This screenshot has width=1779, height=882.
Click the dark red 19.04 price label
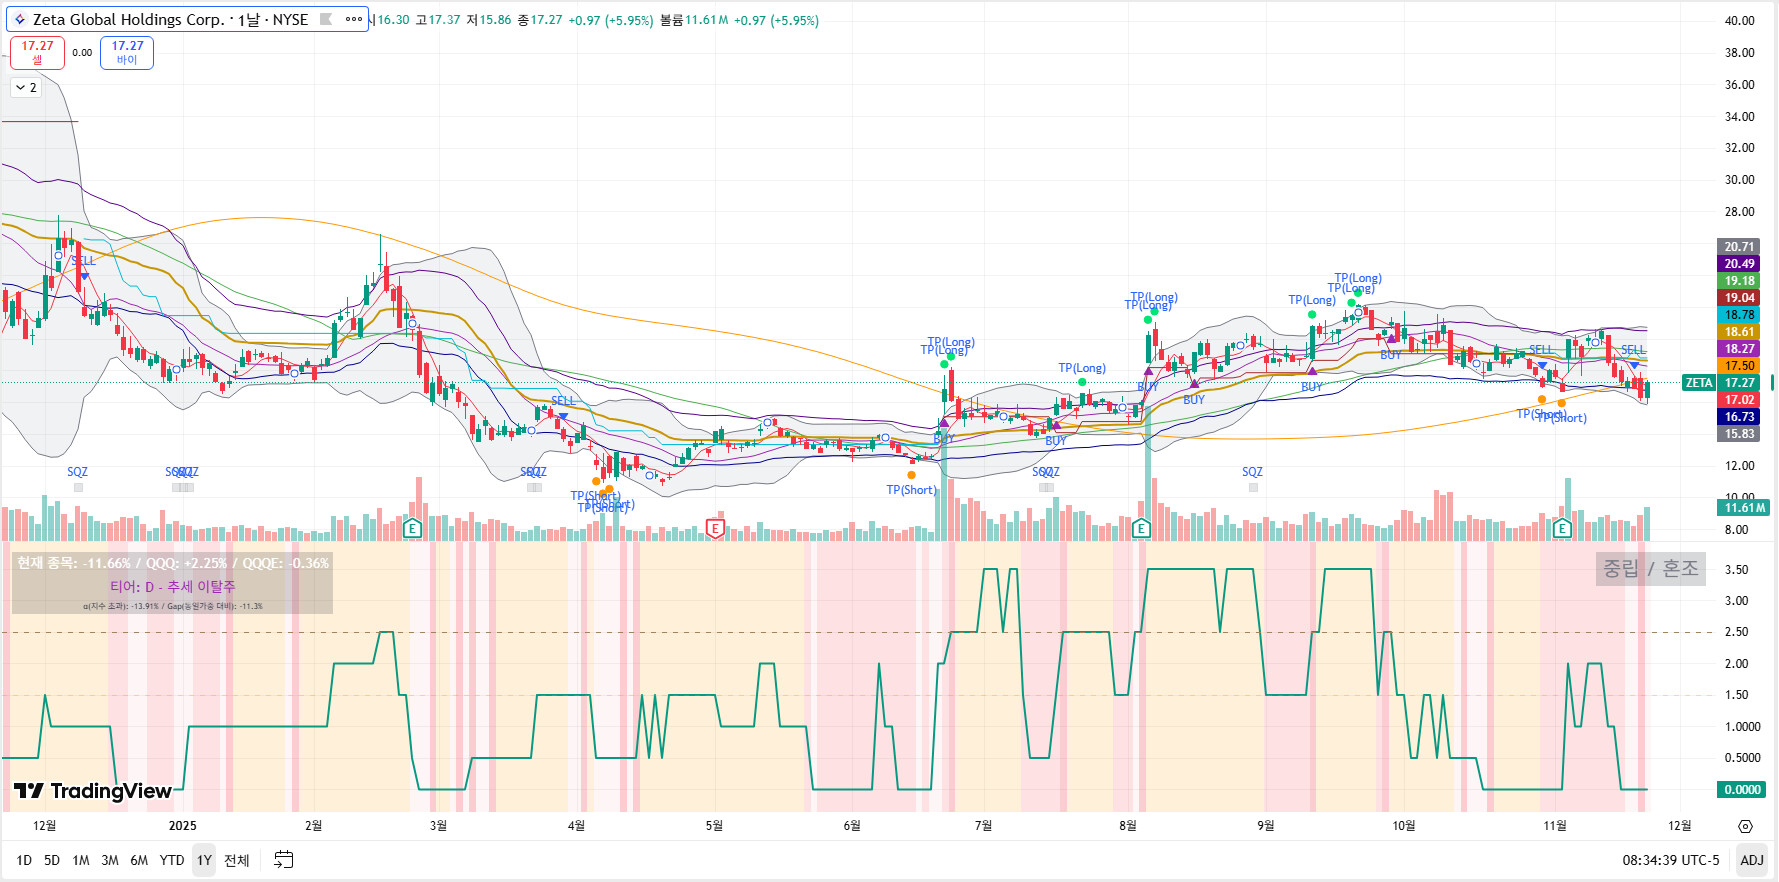(x=1739, y=298)
